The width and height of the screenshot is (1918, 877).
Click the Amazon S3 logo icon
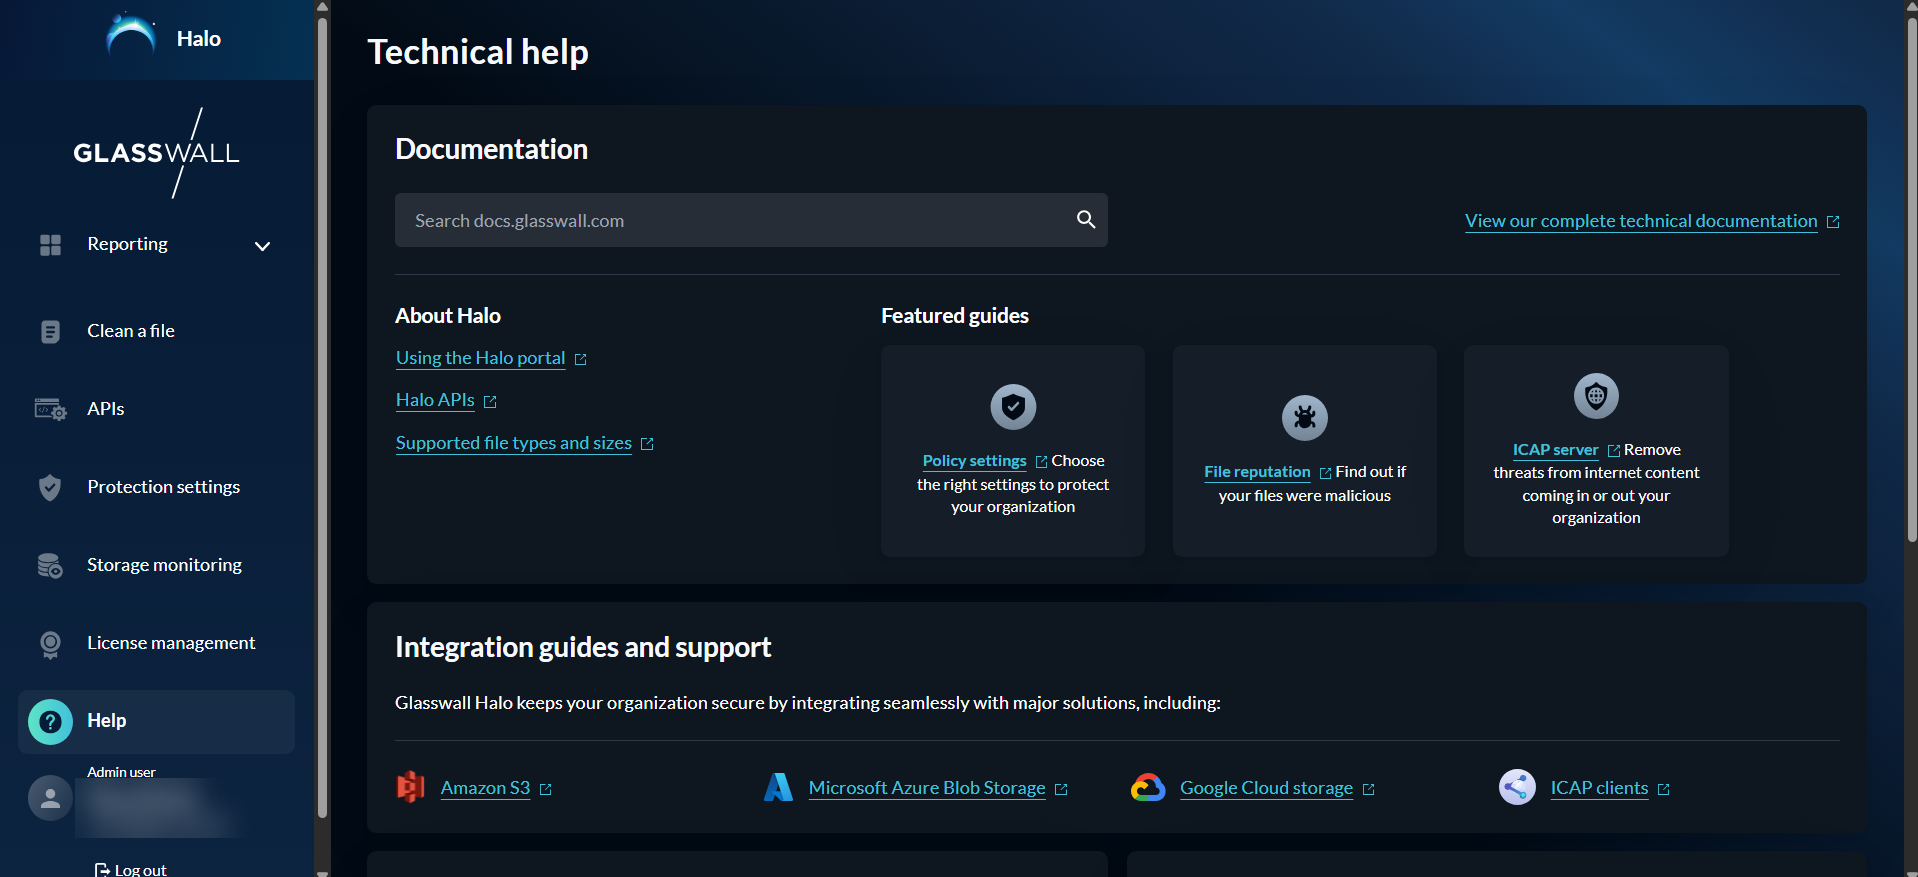(411, 788)
